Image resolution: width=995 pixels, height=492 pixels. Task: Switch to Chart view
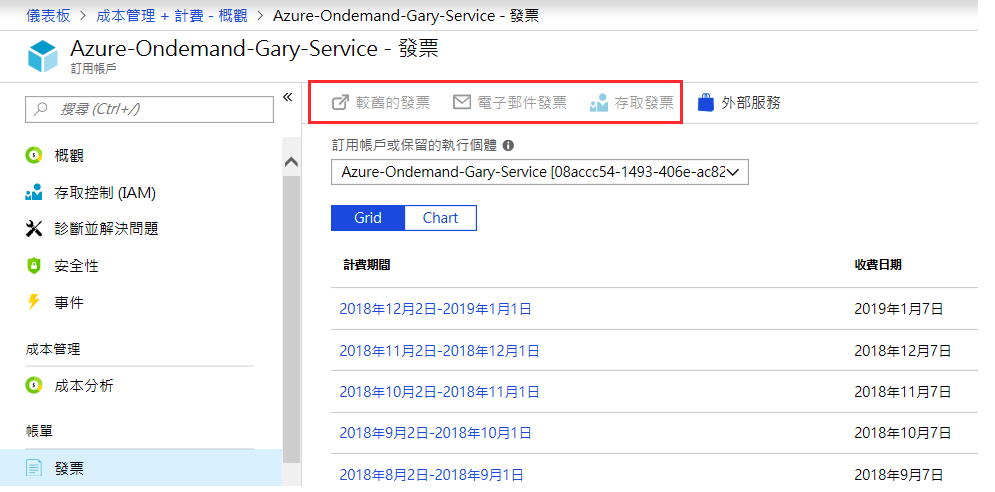pos(440,218)
